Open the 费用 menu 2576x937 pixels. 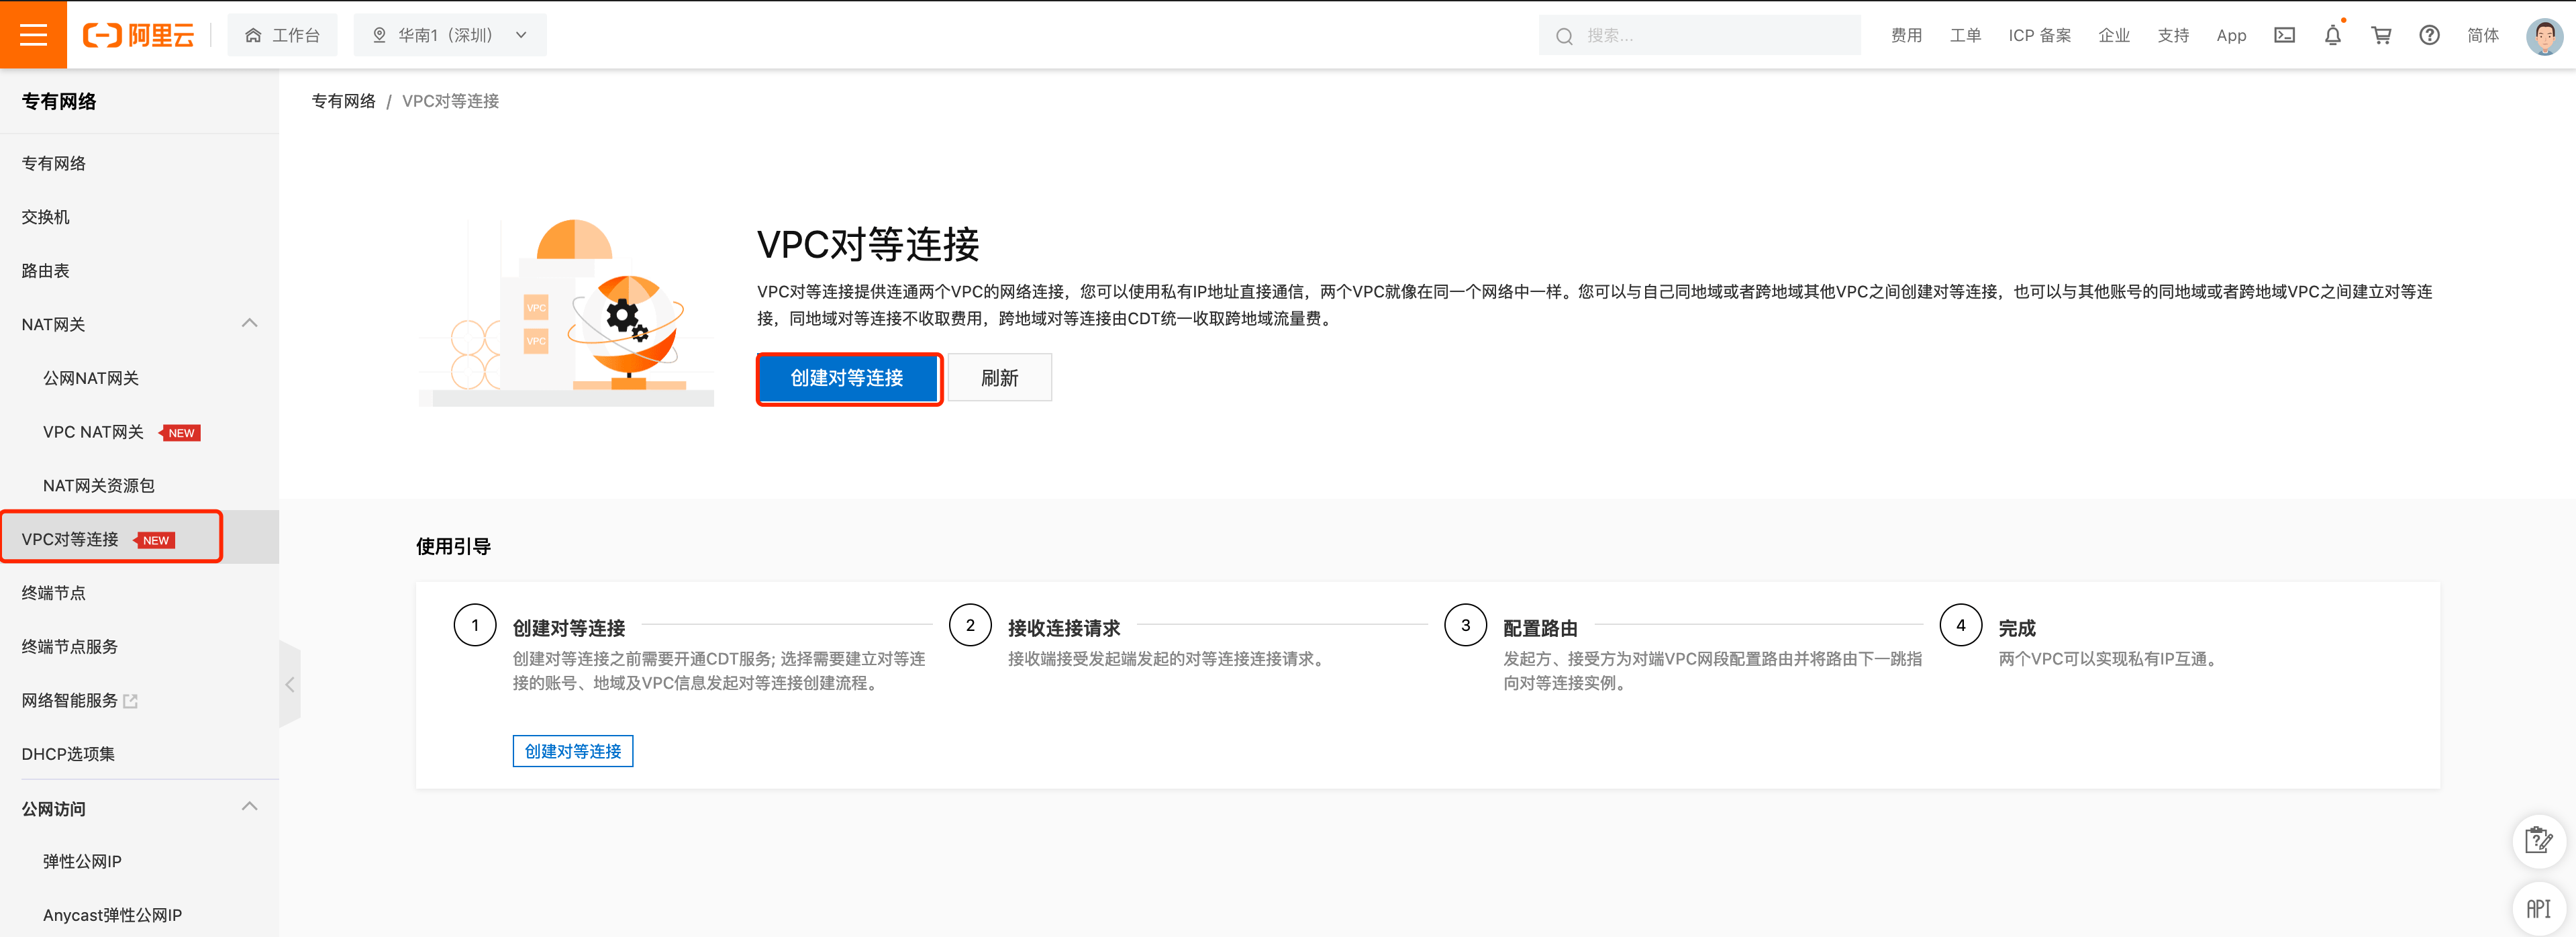(1906, 34)
